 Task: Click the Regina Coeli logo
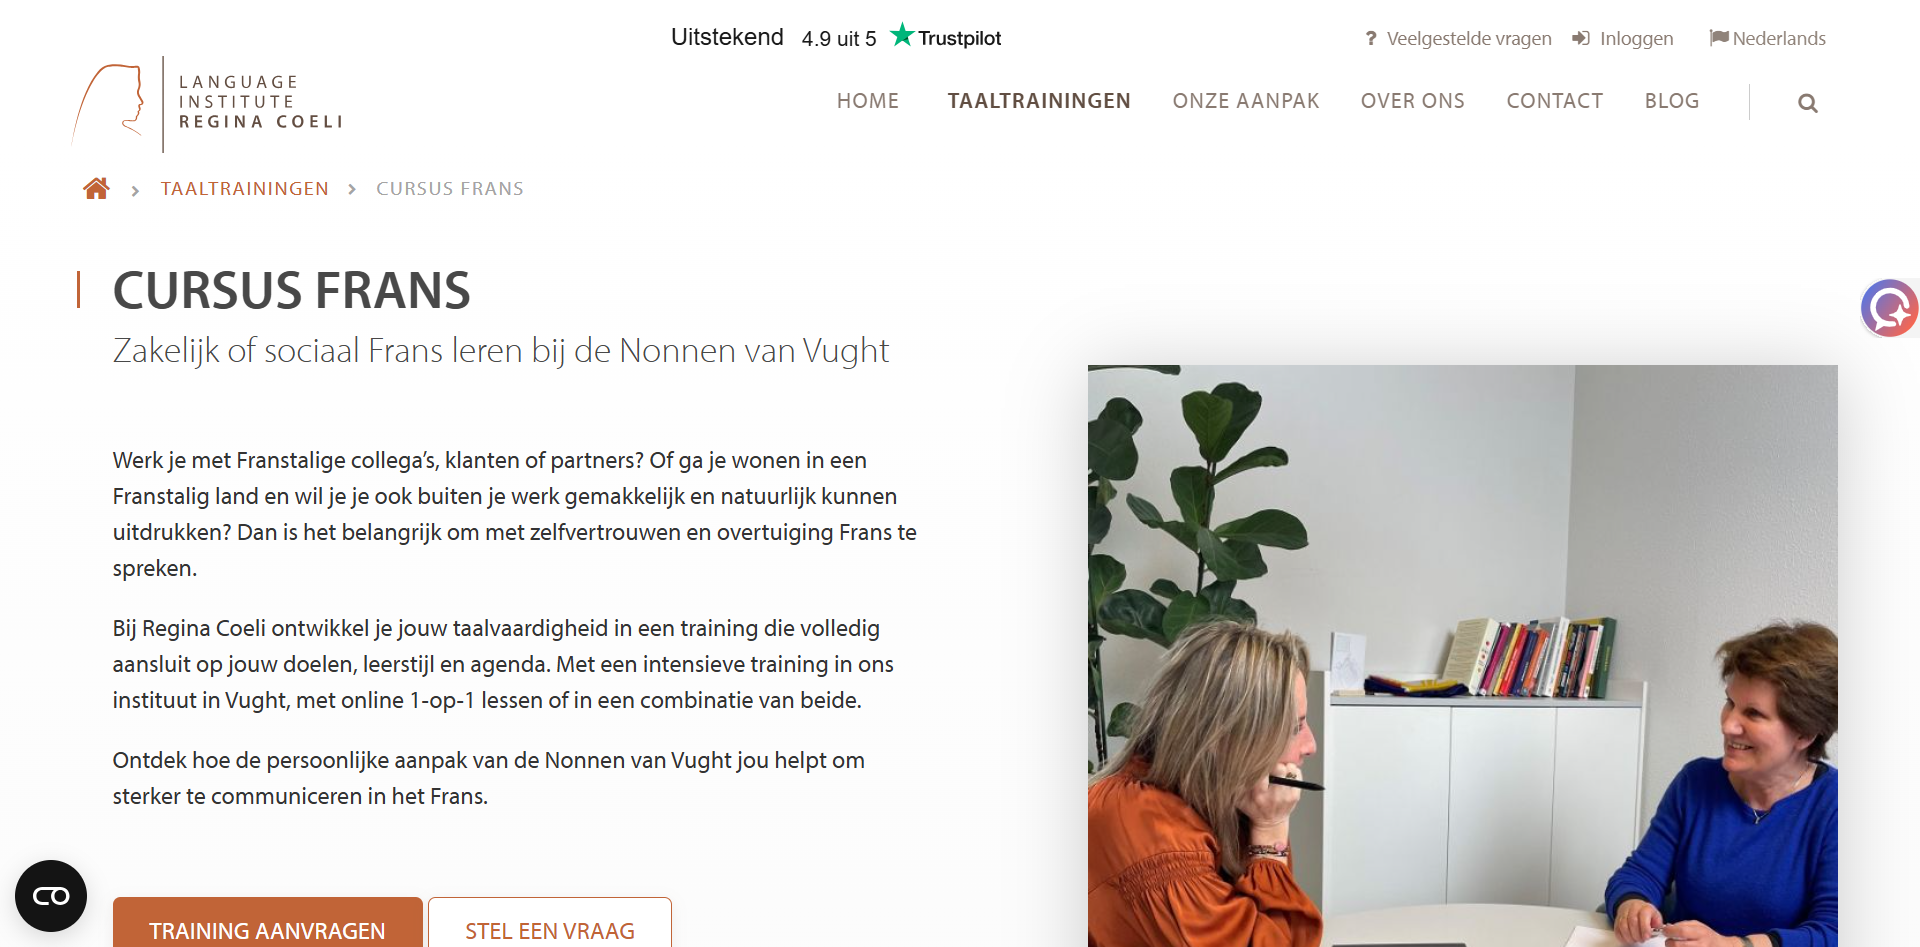tap(208, 103)
